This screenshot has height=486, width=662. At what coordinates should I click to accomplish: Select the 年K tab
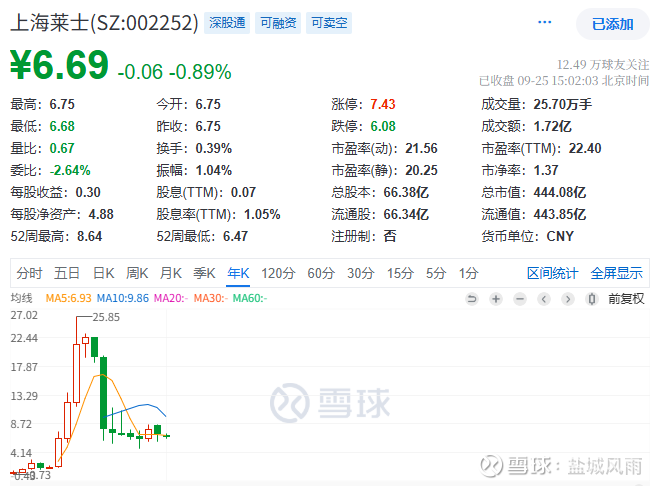click(238, 273)
